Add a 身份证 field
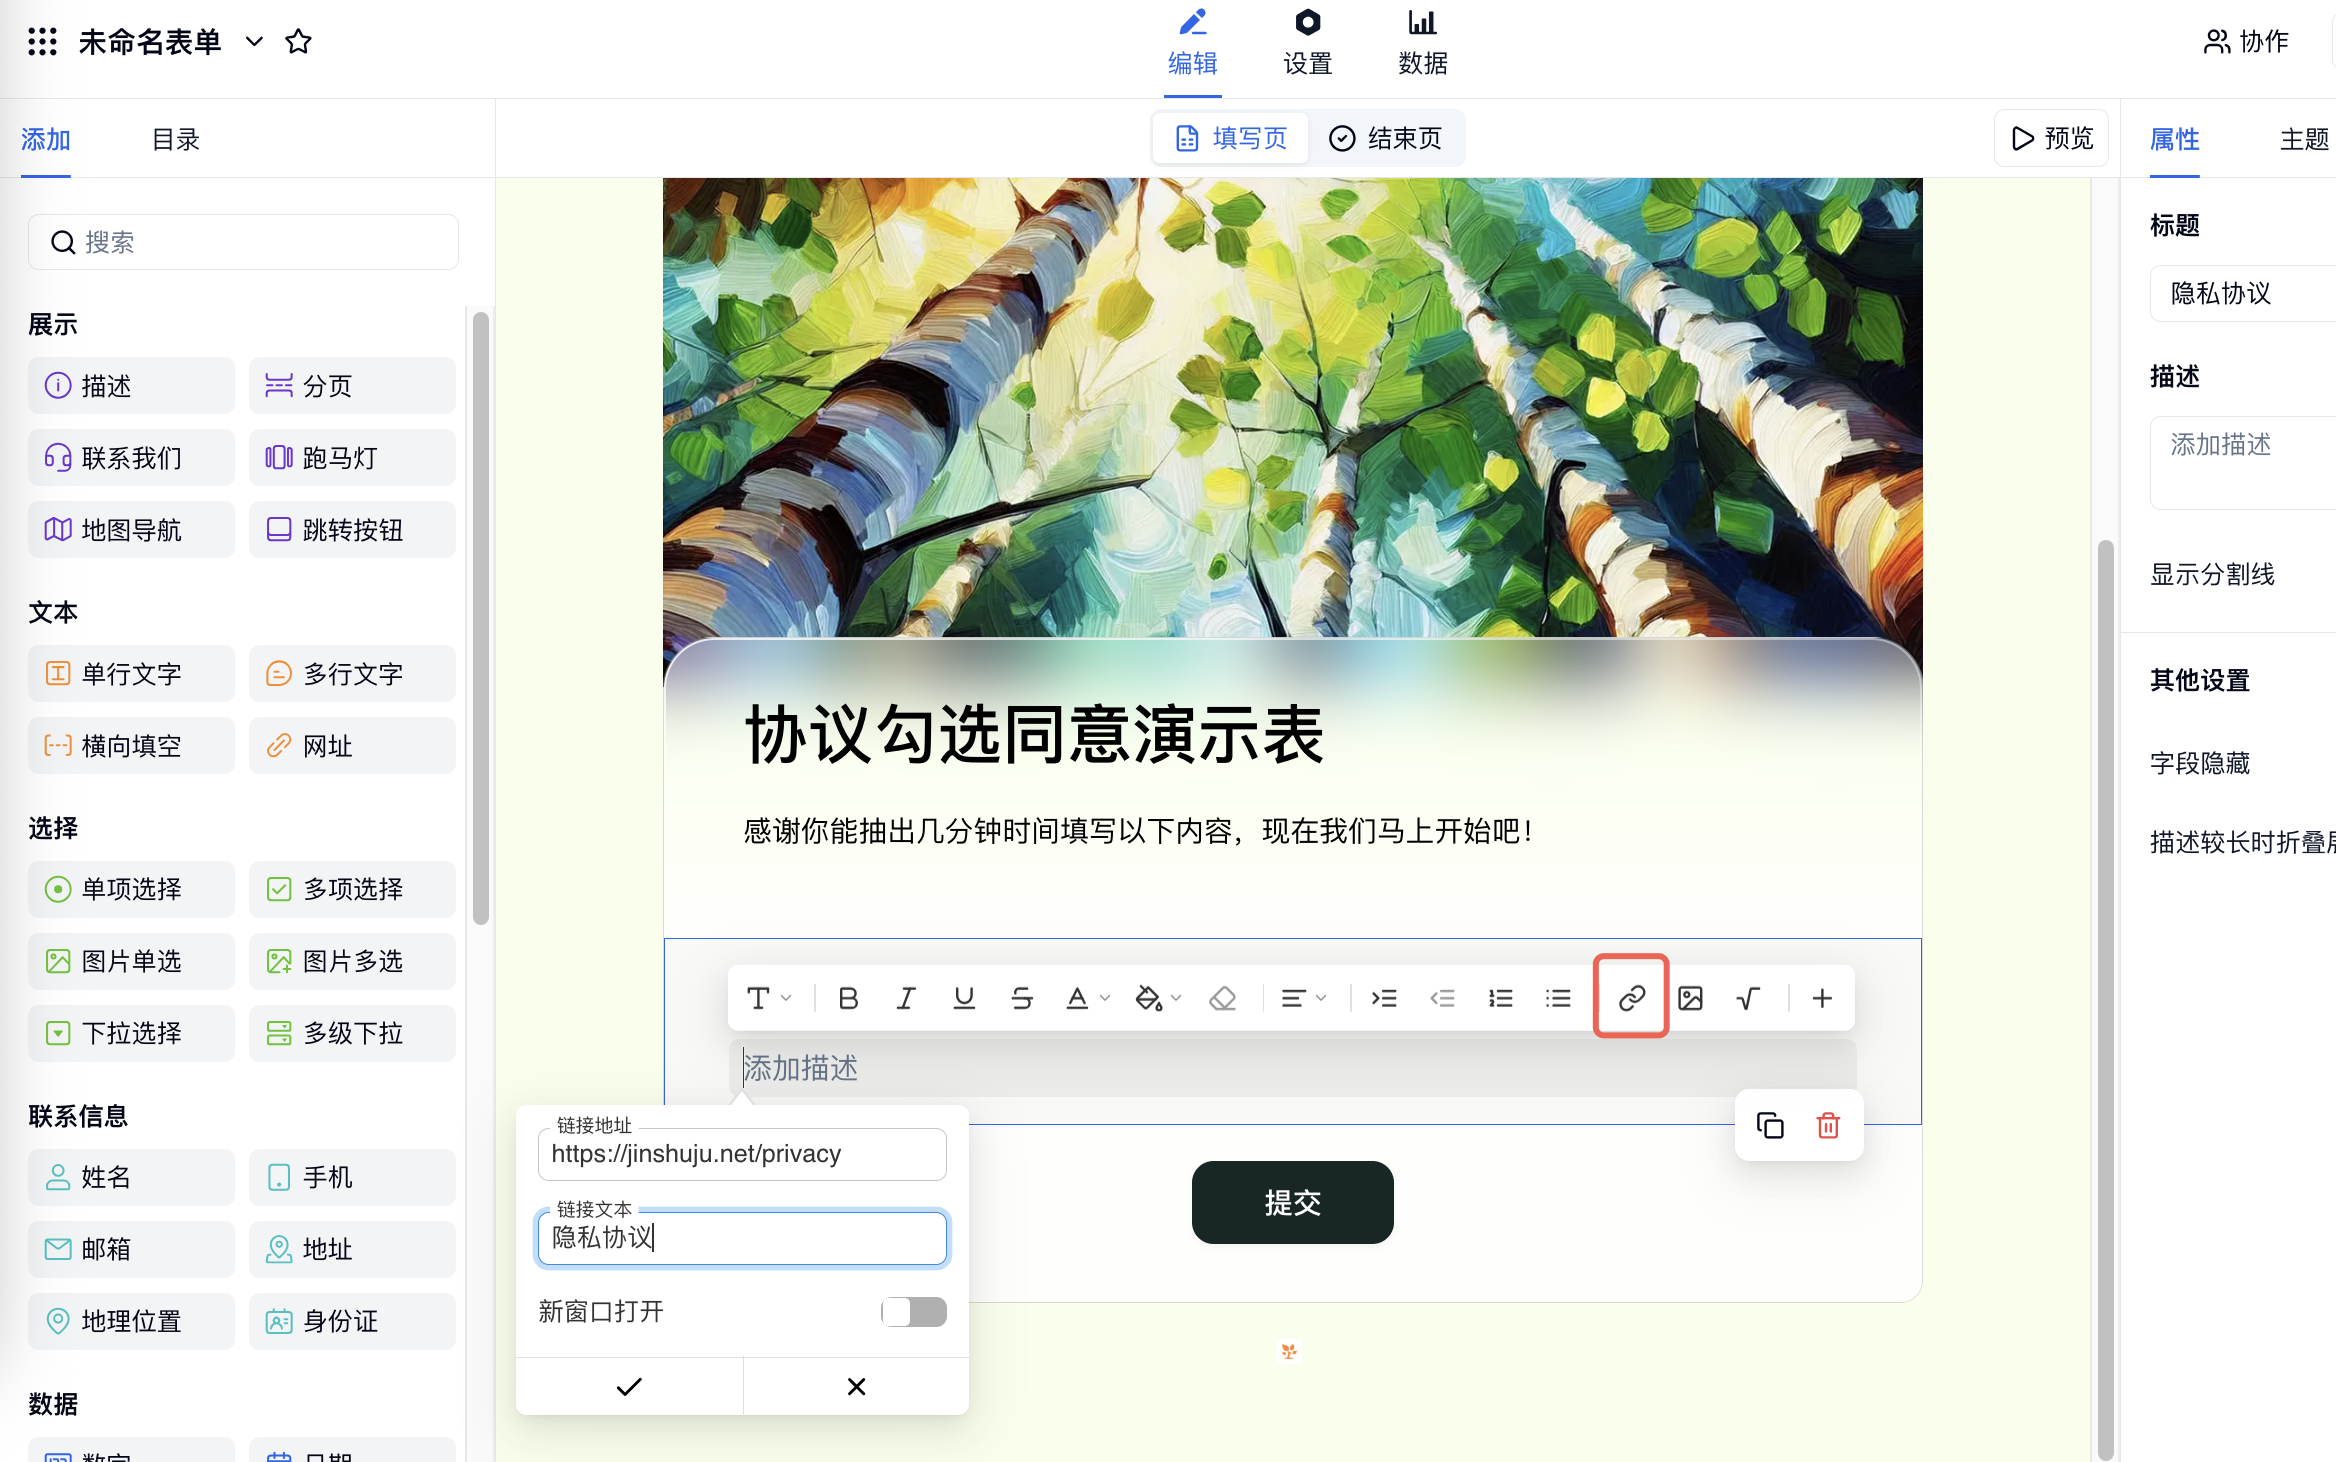 point(352,1321)
